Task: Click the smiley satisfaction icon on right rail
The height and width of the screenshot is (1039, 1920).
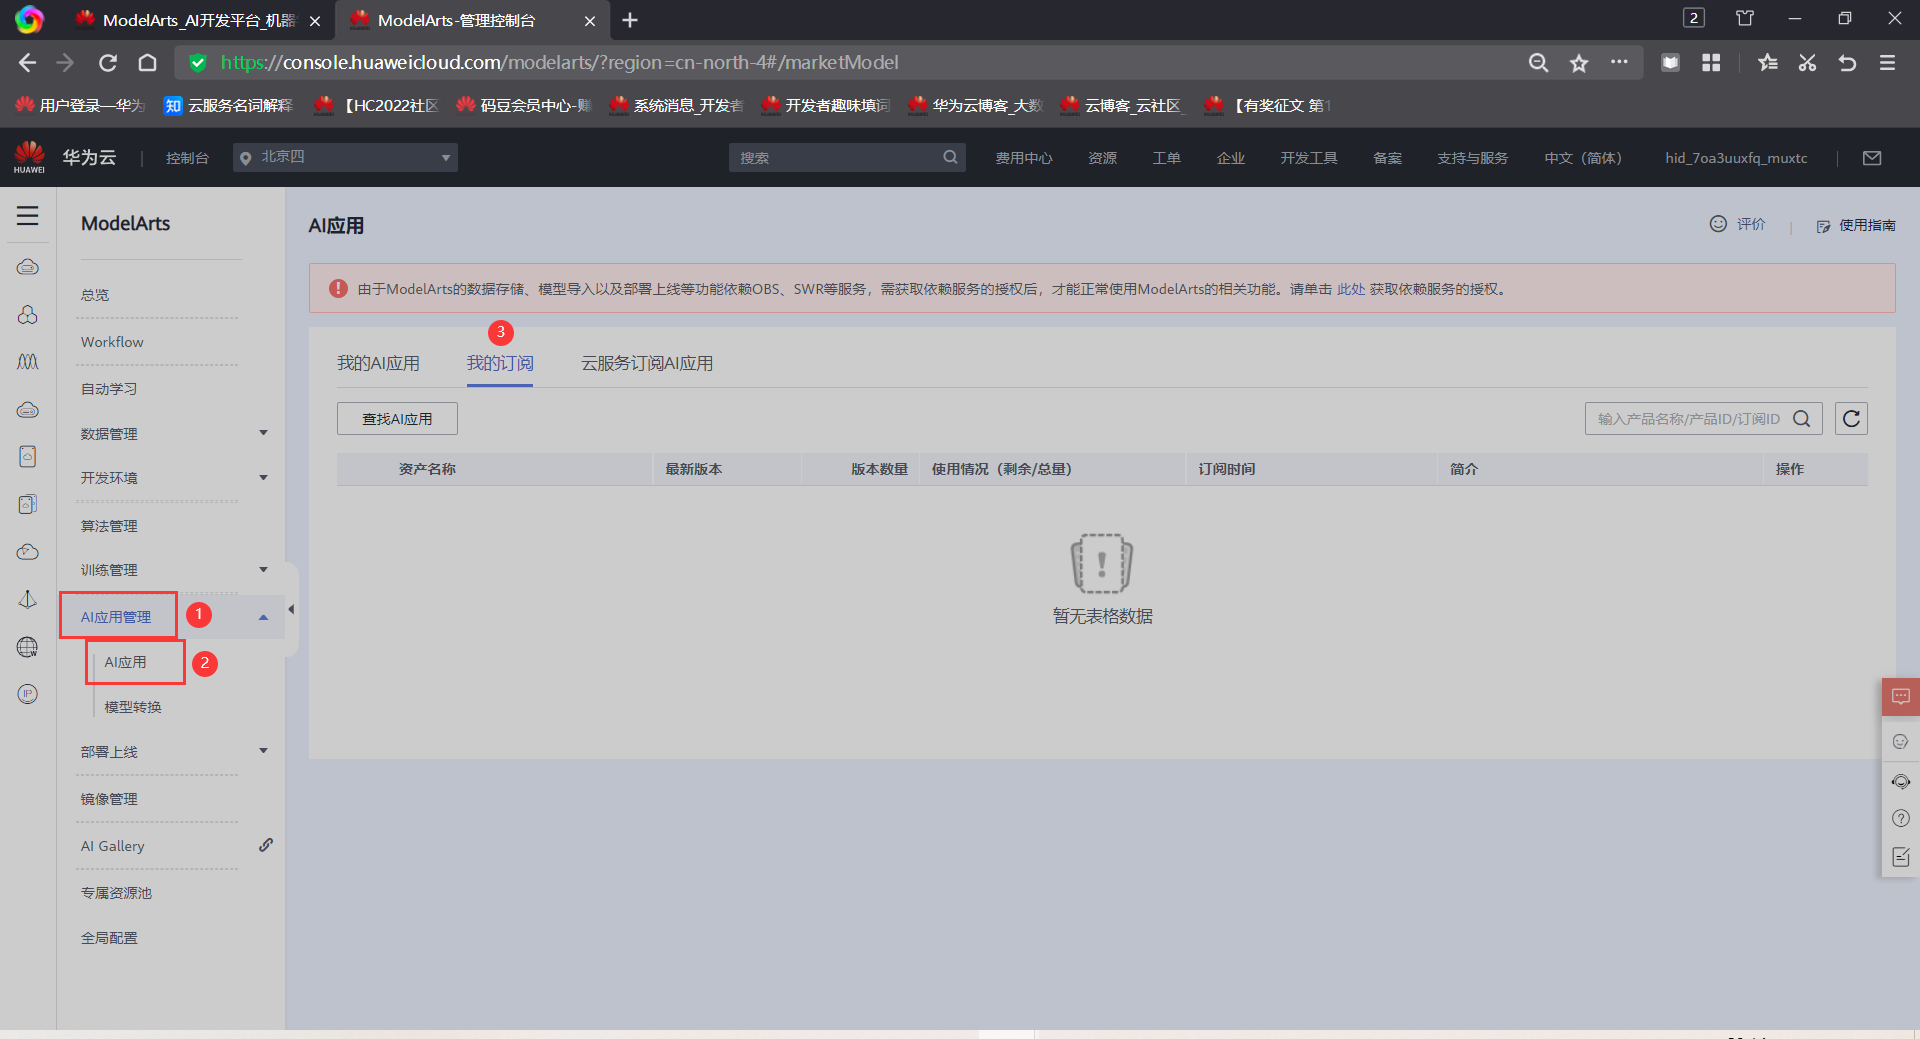Action: 1901,742
